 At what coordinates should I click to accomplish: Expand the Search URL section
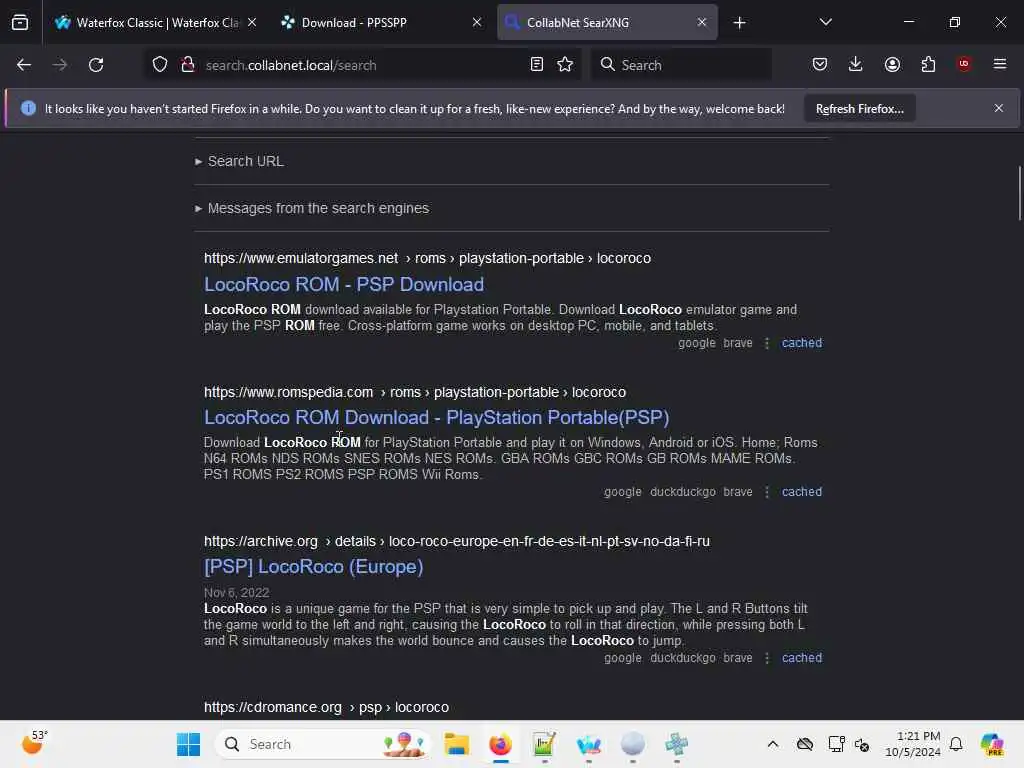[x=240, y=161]
